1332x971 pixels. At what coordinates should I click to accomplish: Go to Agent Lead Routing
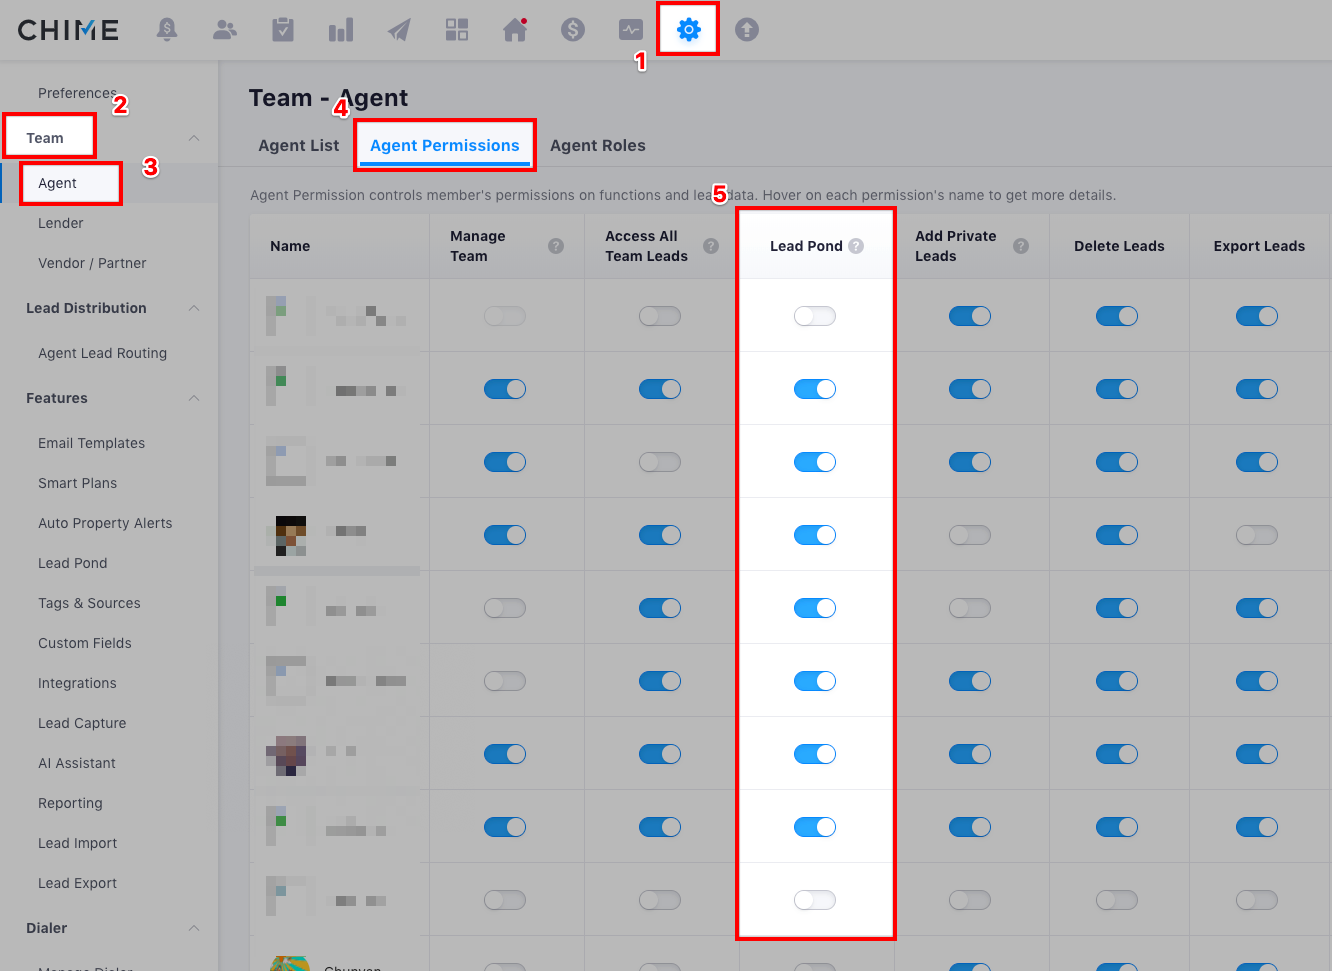tap(102, 353)
